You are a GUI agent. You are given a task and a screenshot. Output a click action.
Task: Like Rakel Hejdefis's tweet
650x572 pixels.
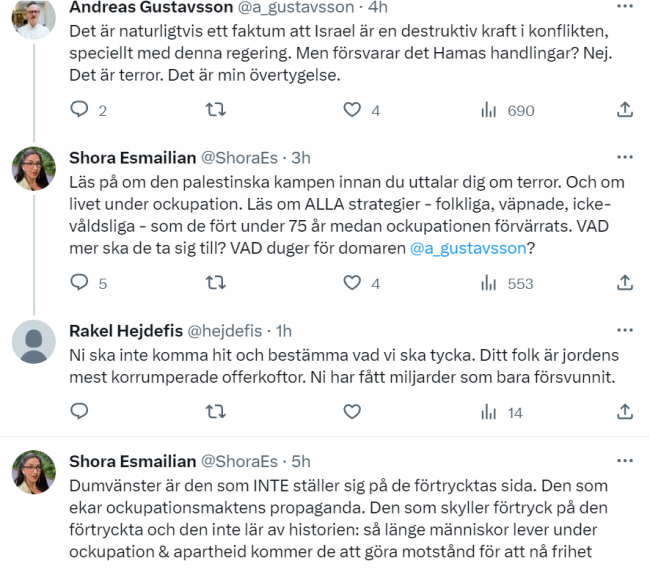pos(351,411)
